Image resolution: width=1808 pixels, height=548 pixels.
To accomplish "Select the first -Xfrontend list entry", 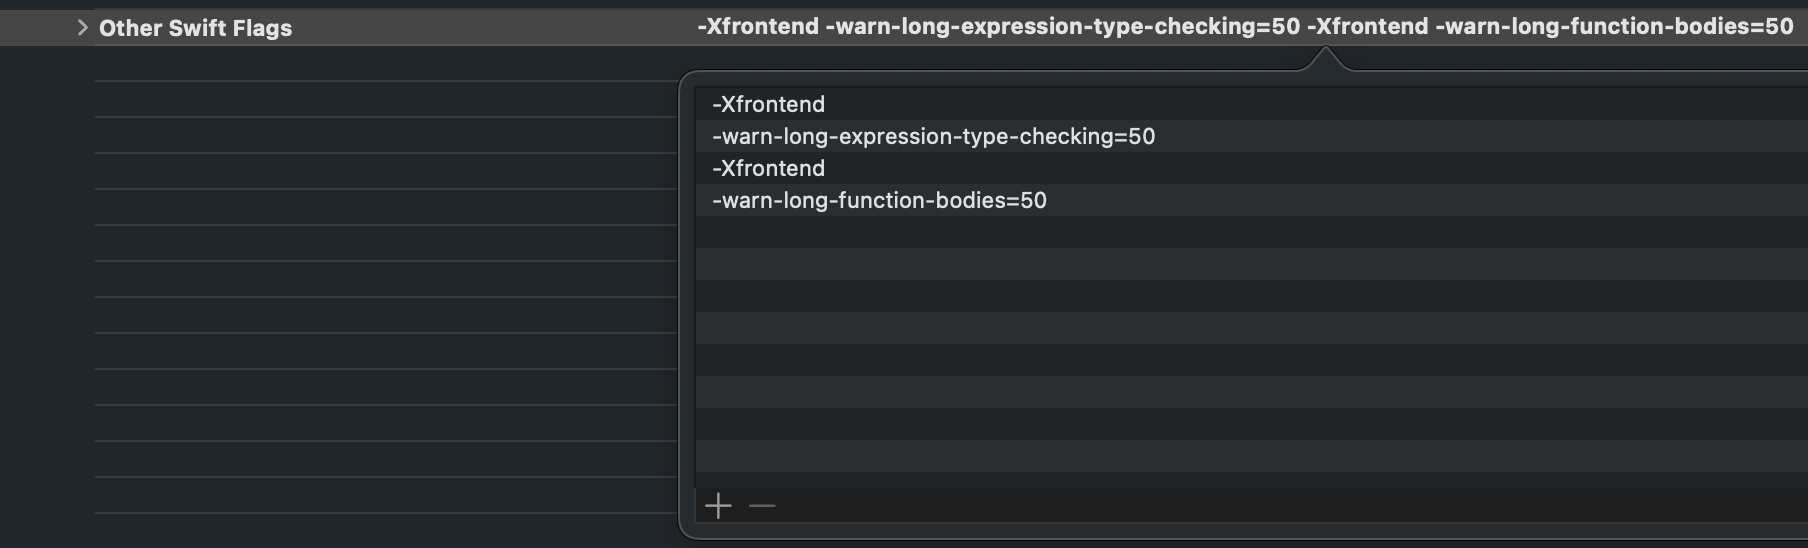I will coord(768,104).
